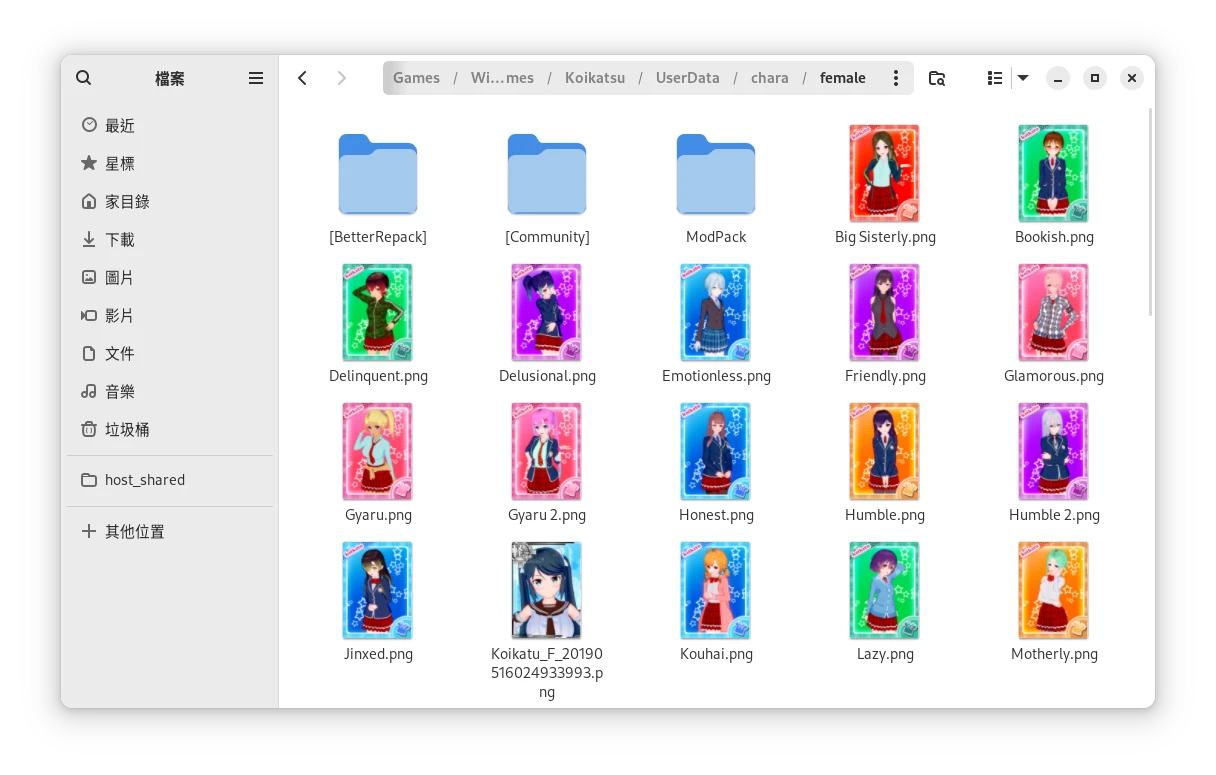Expand the view options dropdown arrow
Image resolution: width=1216 pixels, height=775 pixels.
coord(1023,78)
